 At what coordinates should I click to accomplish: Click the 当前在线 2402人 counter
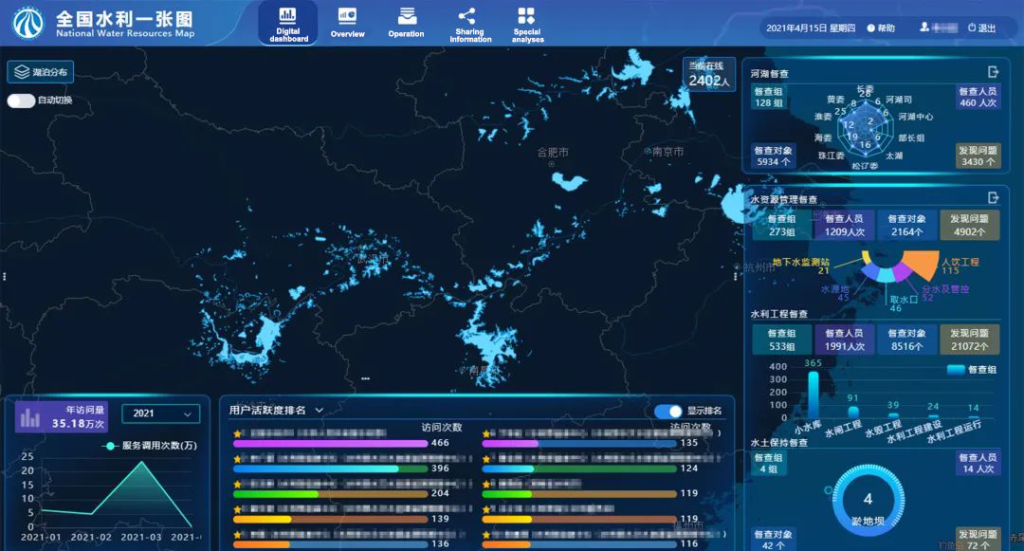coord(709,74)
